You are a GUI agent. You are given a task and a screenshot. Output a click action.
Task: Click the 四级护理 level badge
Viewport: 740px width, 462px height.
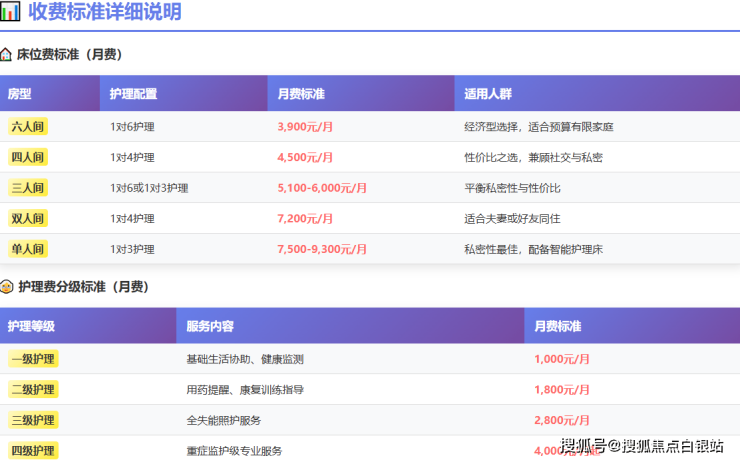click(x=34, y=450)
